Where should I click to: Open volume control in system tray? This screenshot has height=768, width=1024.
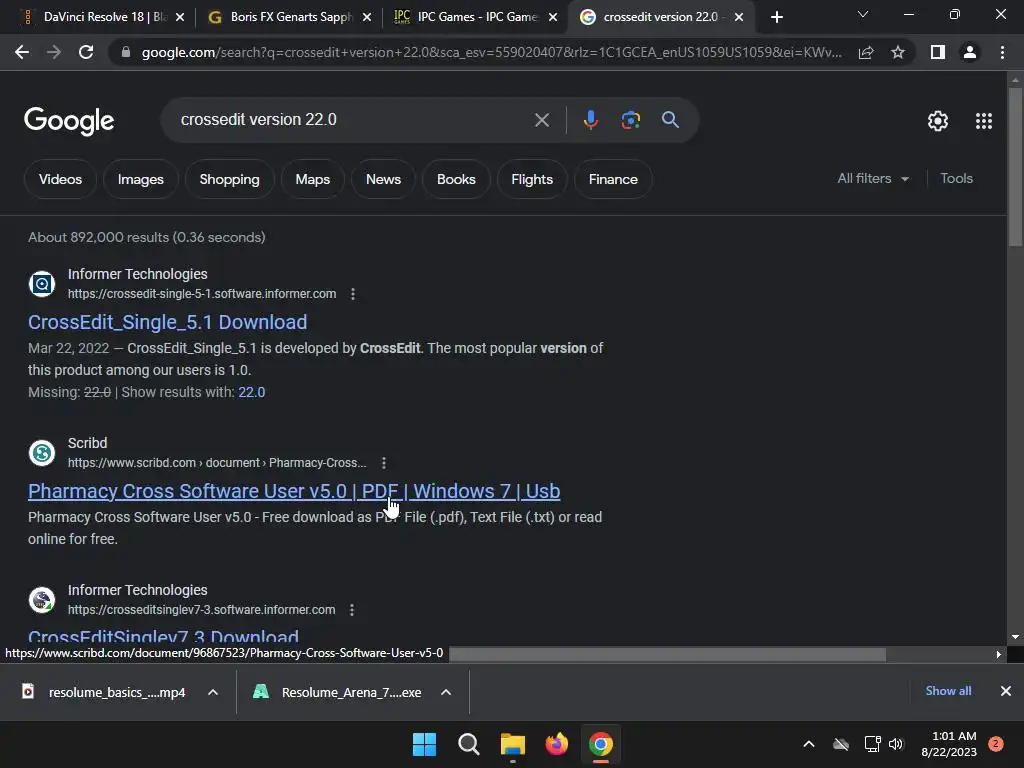point(896,744)
